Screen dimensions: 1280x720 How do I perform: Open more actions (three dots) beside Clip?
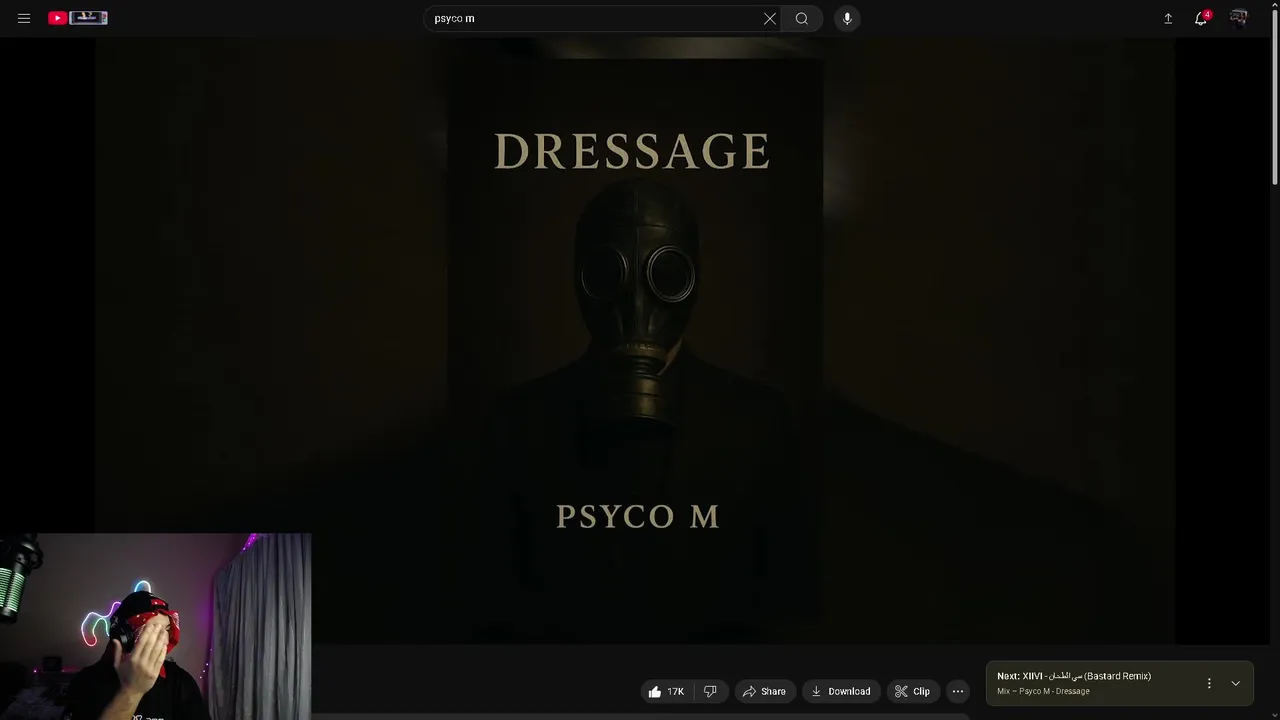(958, 691)
